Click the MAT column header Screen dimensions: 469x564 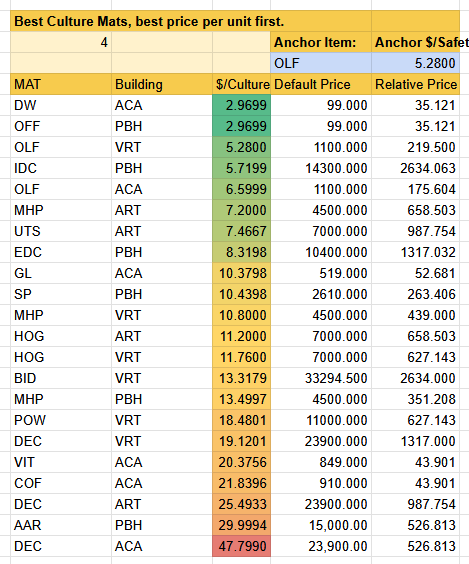point(61,84)
